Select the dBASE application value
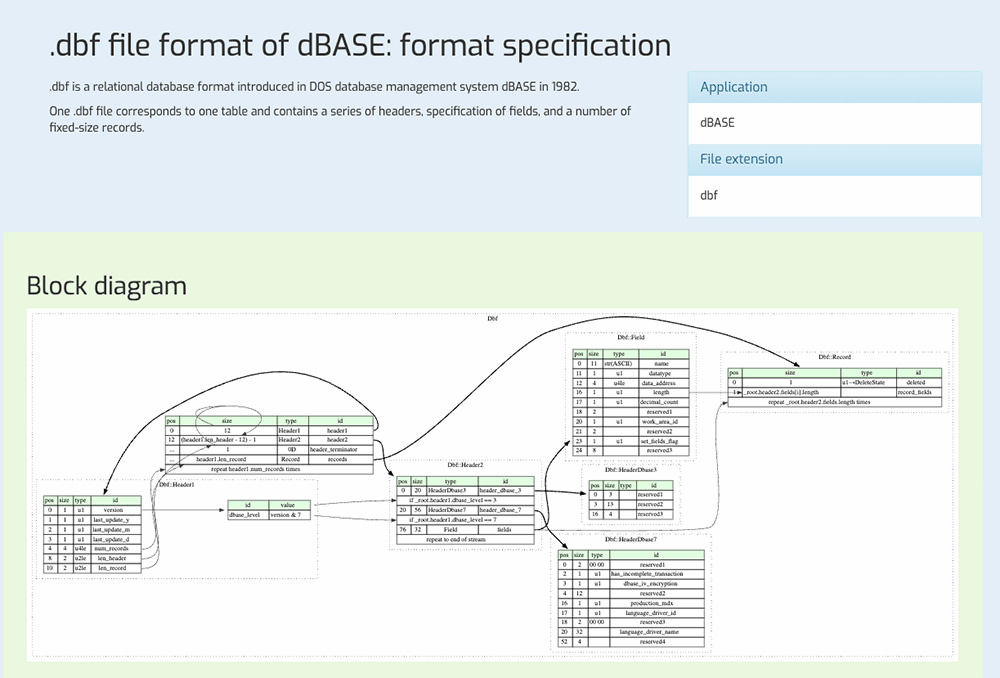The image size is (1000, 678). coord(717,122)
